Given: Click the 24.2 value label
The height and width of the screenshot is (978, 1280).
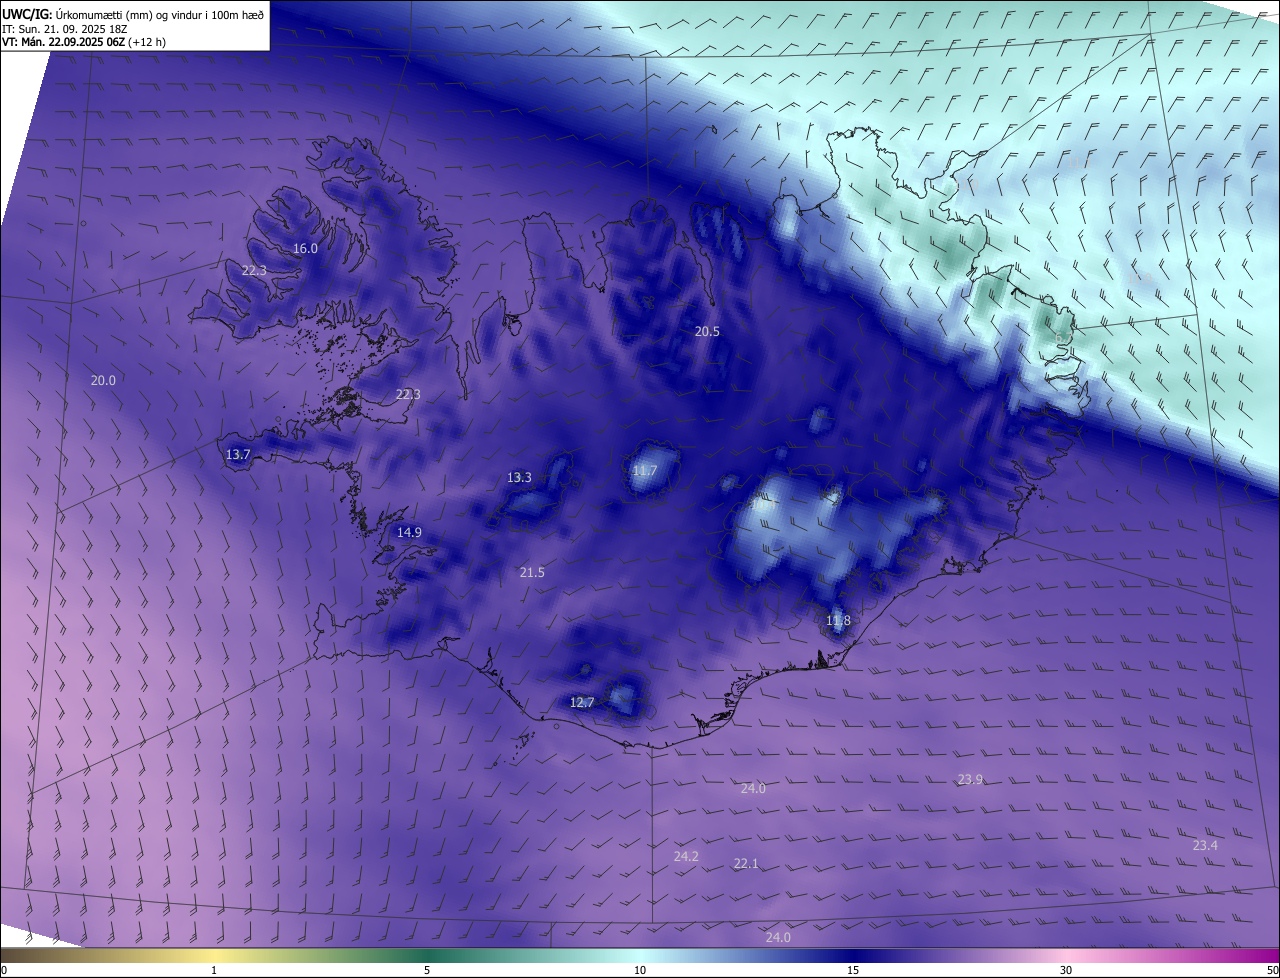Looking at the screenshot, I should (686, 856).
